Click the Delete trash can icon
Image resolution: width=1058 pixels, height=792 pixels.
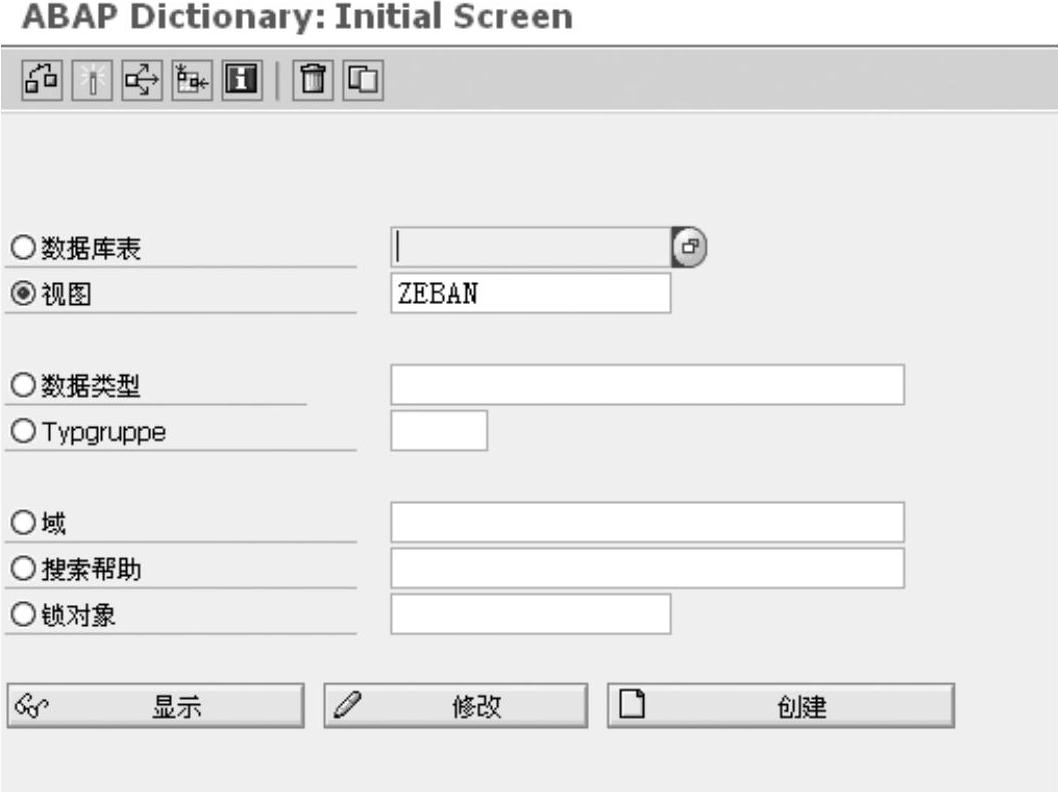coord(312,80)
